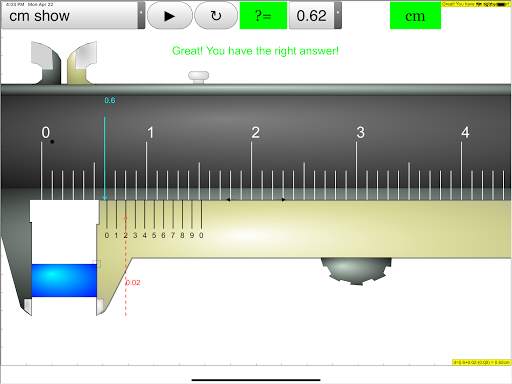This screenshot has width=512, height=384.
Task: Click the lock screw on top of the caliper
Action: [199, 78]
